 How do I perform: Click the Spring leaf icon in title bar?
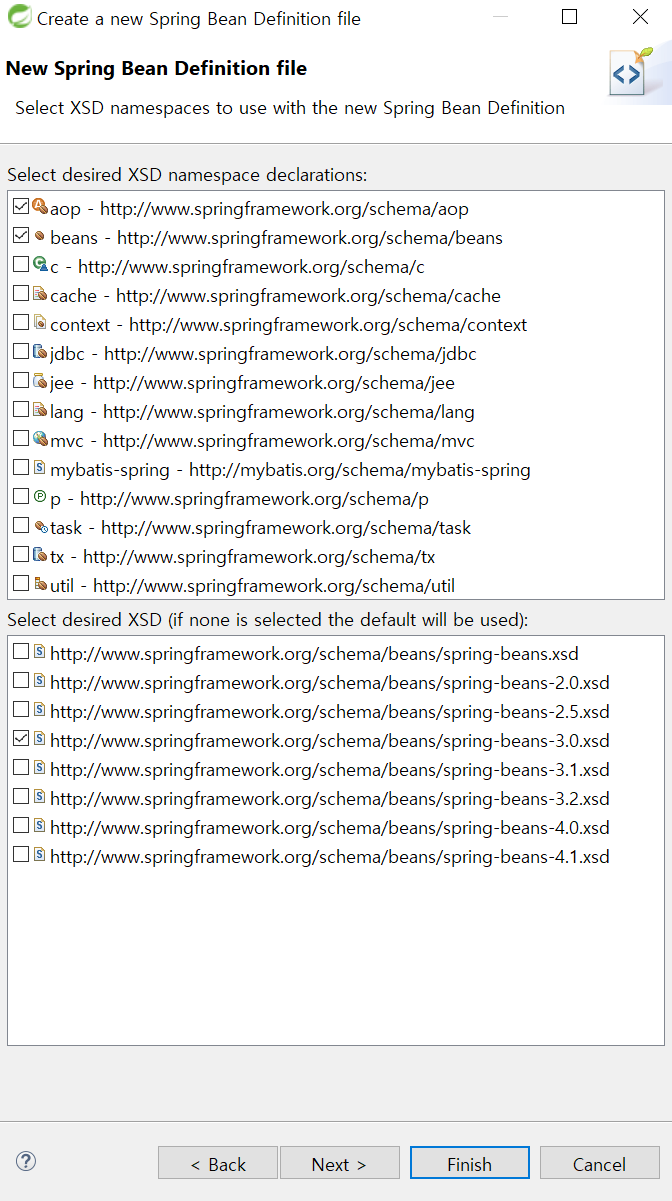(18, 18)
